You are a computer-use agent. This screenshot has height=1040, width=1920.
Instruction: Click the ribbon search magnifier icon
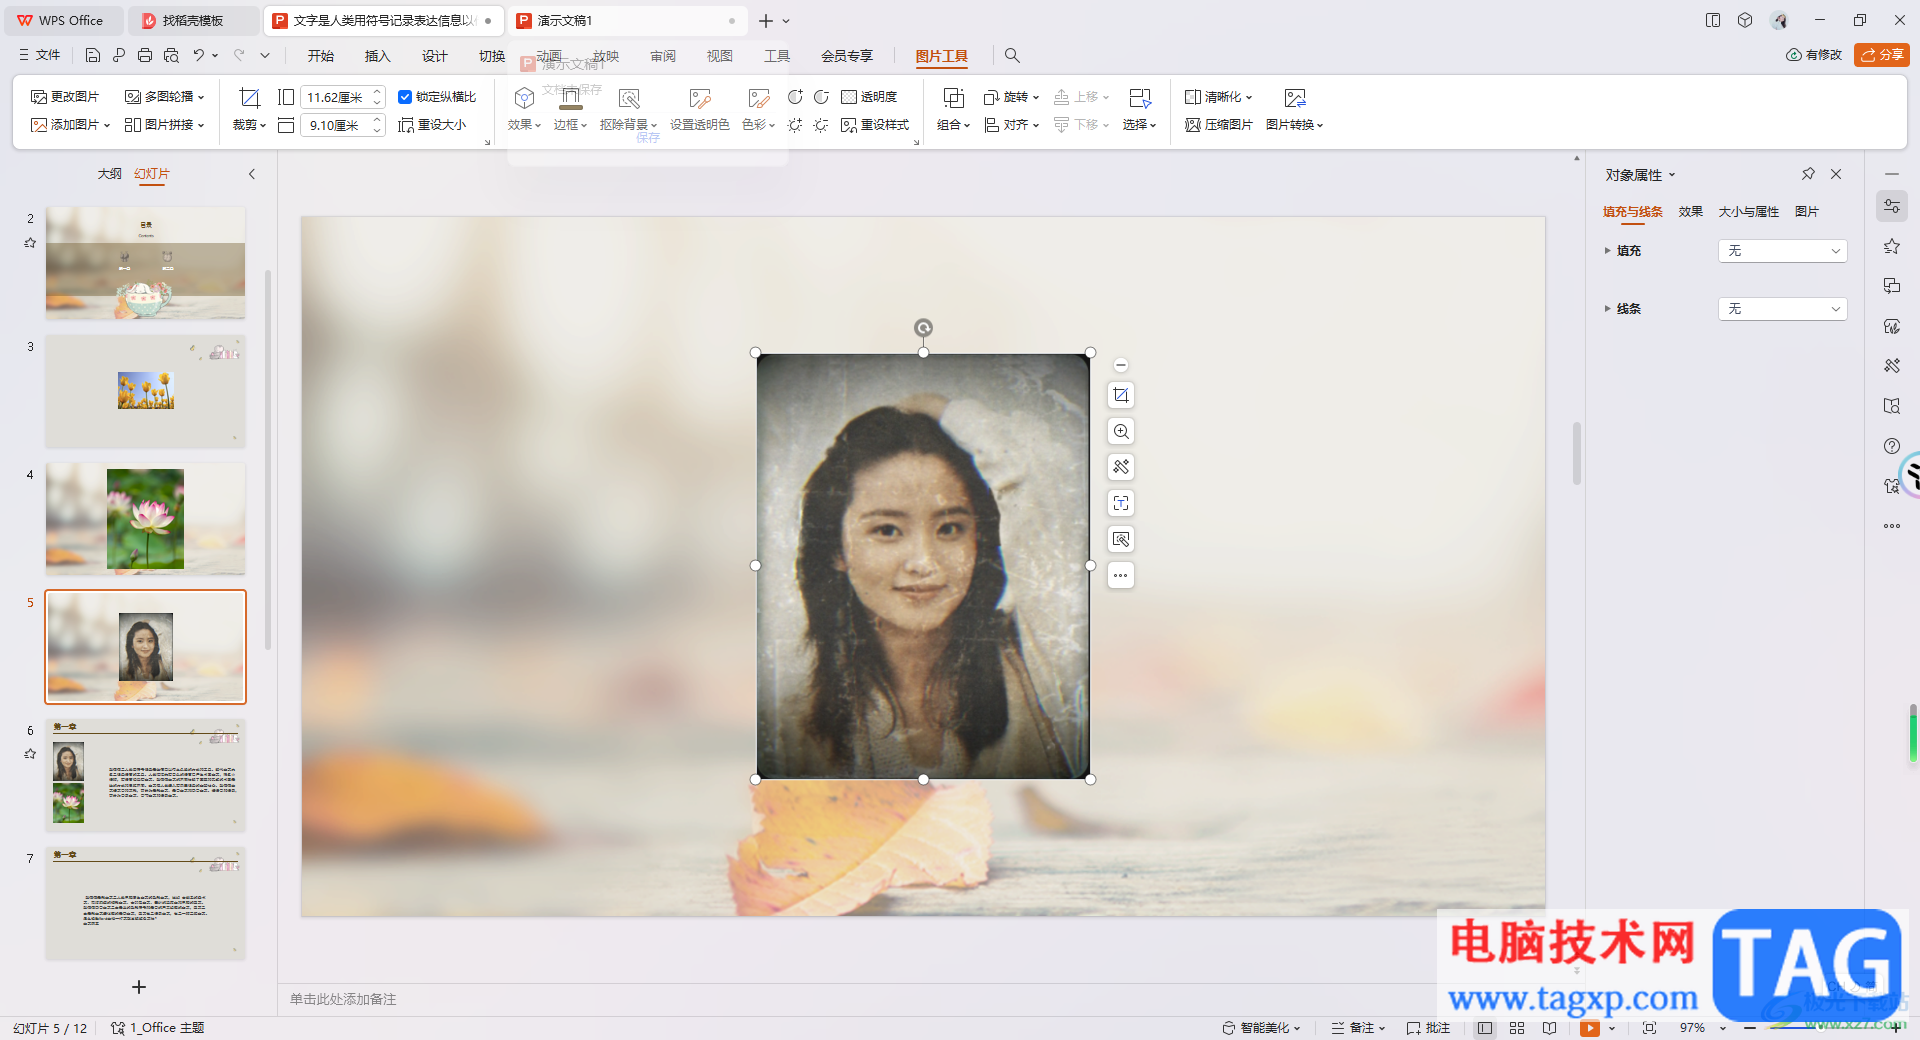tap(1012, 56)
